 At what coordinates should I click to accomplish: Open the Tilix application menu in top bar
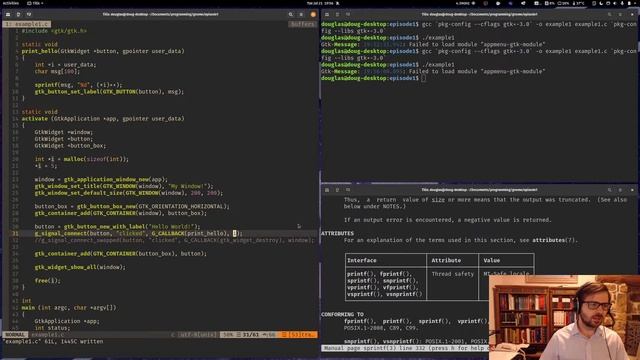point(36,3)
